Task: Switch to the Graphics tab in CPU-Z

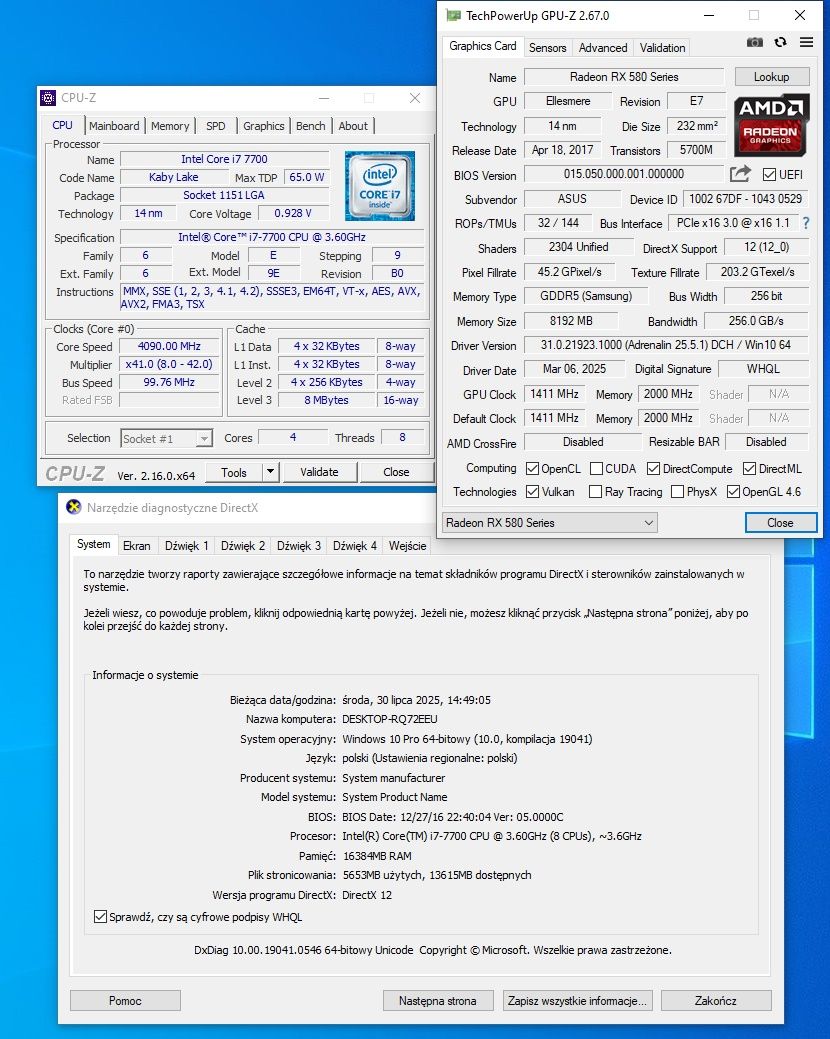Action: (264, 126)
